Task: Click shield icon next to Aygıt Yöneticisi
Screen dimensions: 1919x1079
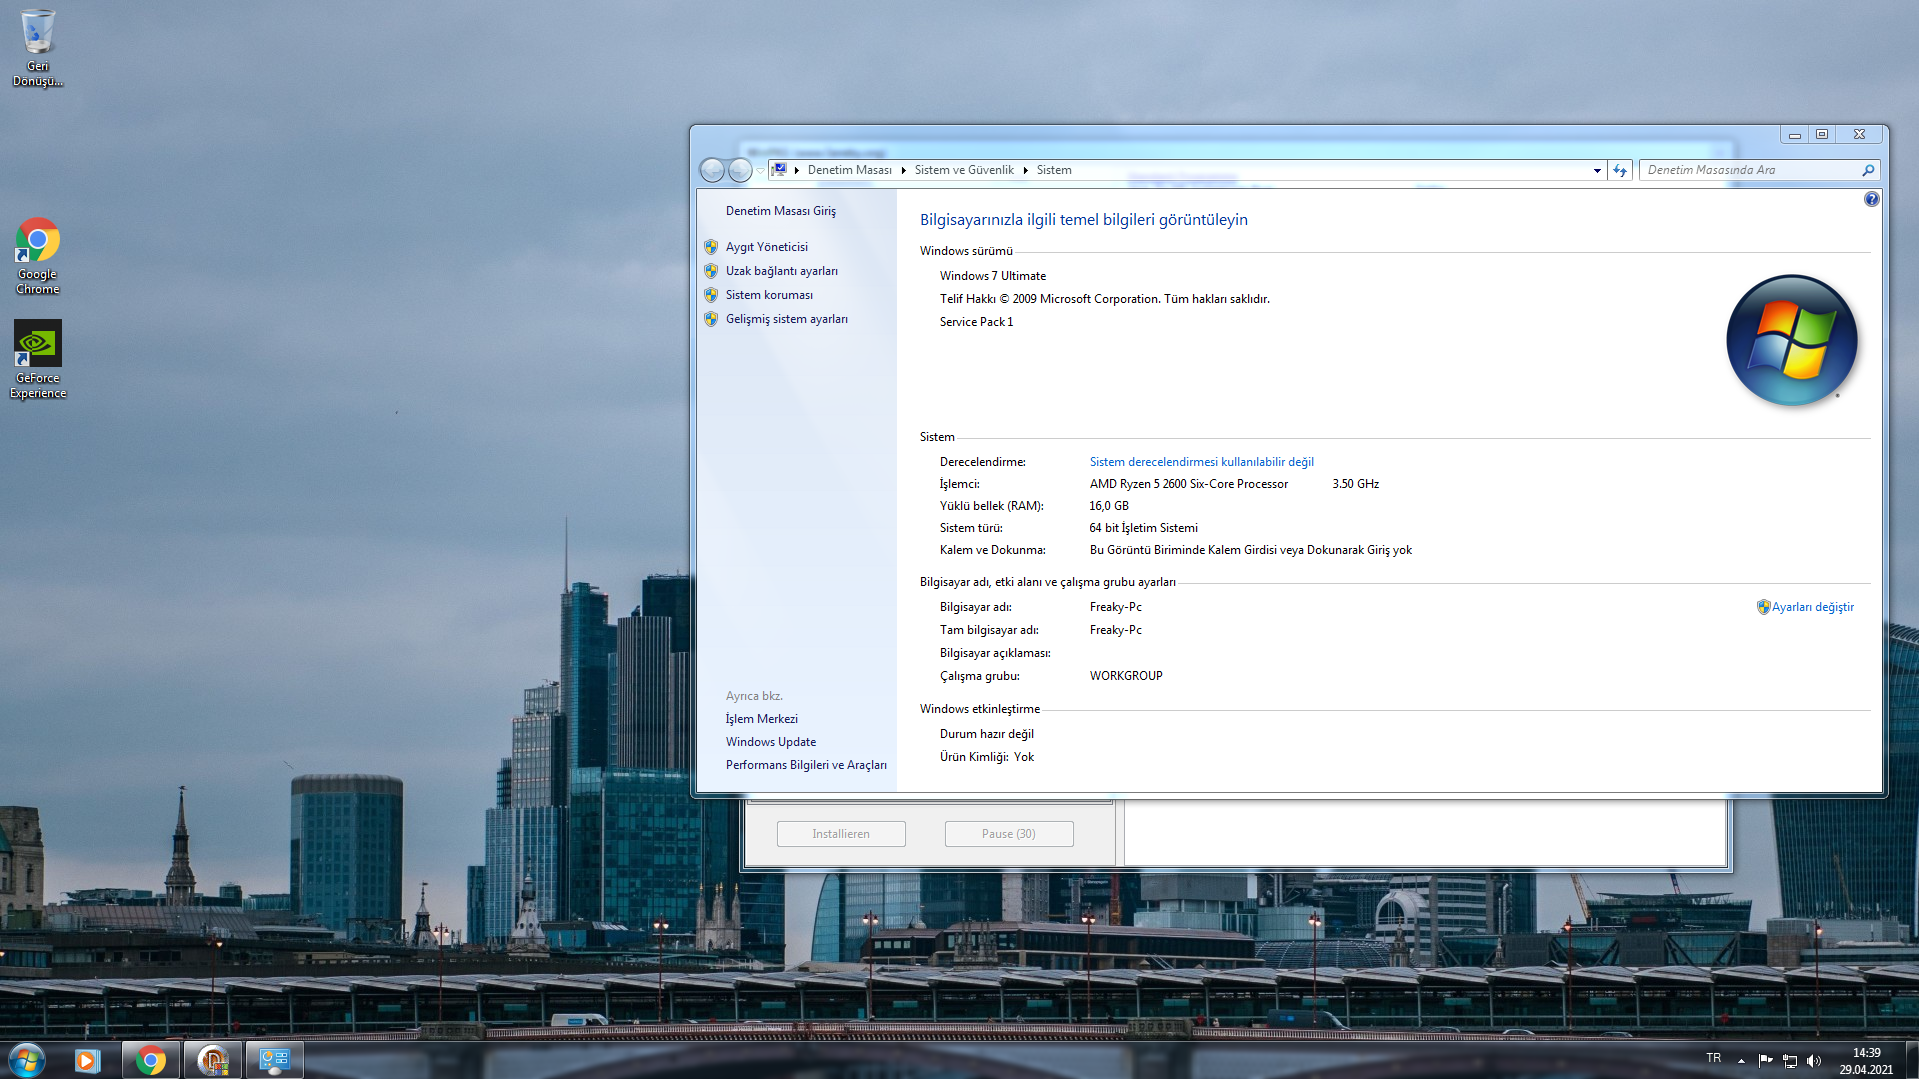Action: pyautogui.click(x=711, y=247)
